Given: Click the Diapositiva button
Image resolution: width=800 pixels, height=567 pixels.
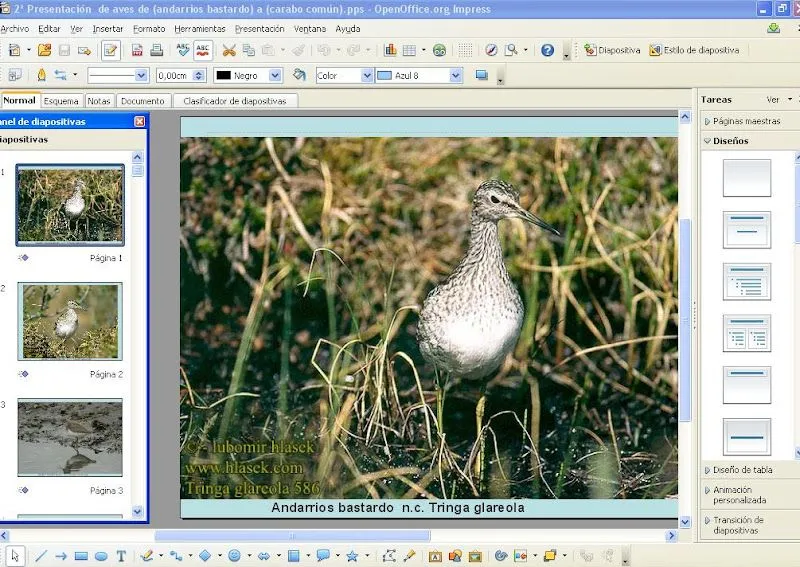Looking at the screenshot, I should pos(612,50).
